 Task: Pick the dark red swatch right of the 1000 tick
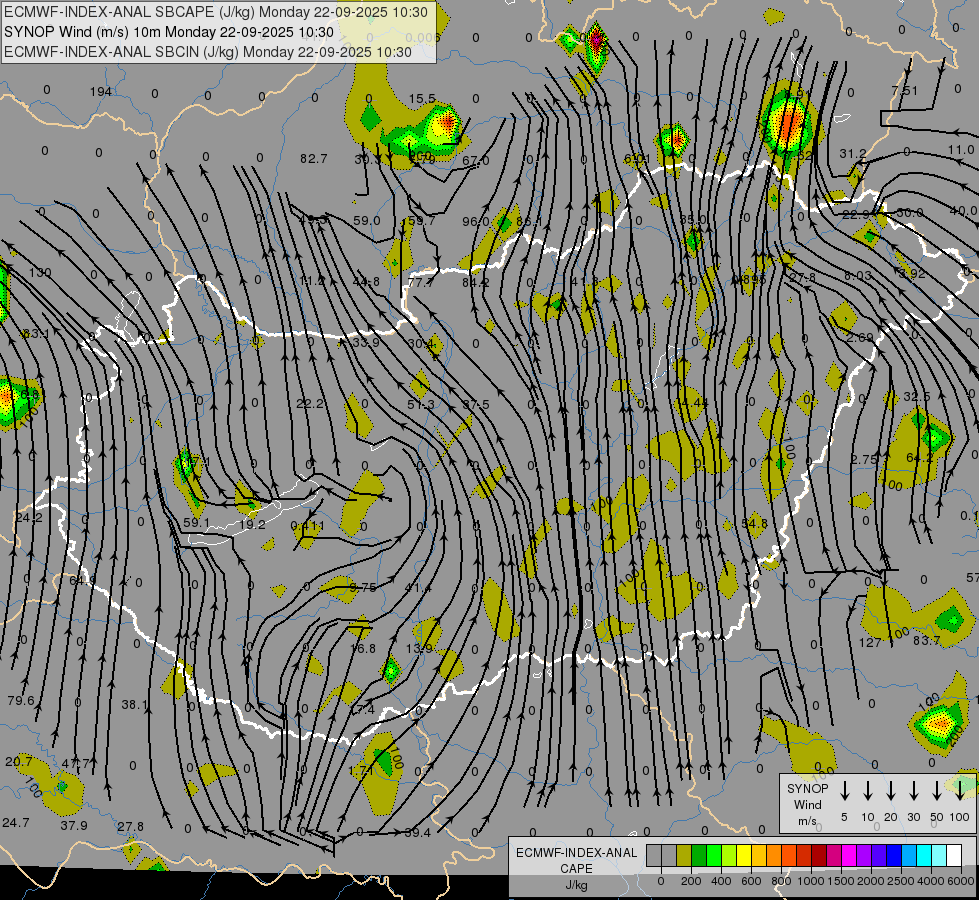819,856
